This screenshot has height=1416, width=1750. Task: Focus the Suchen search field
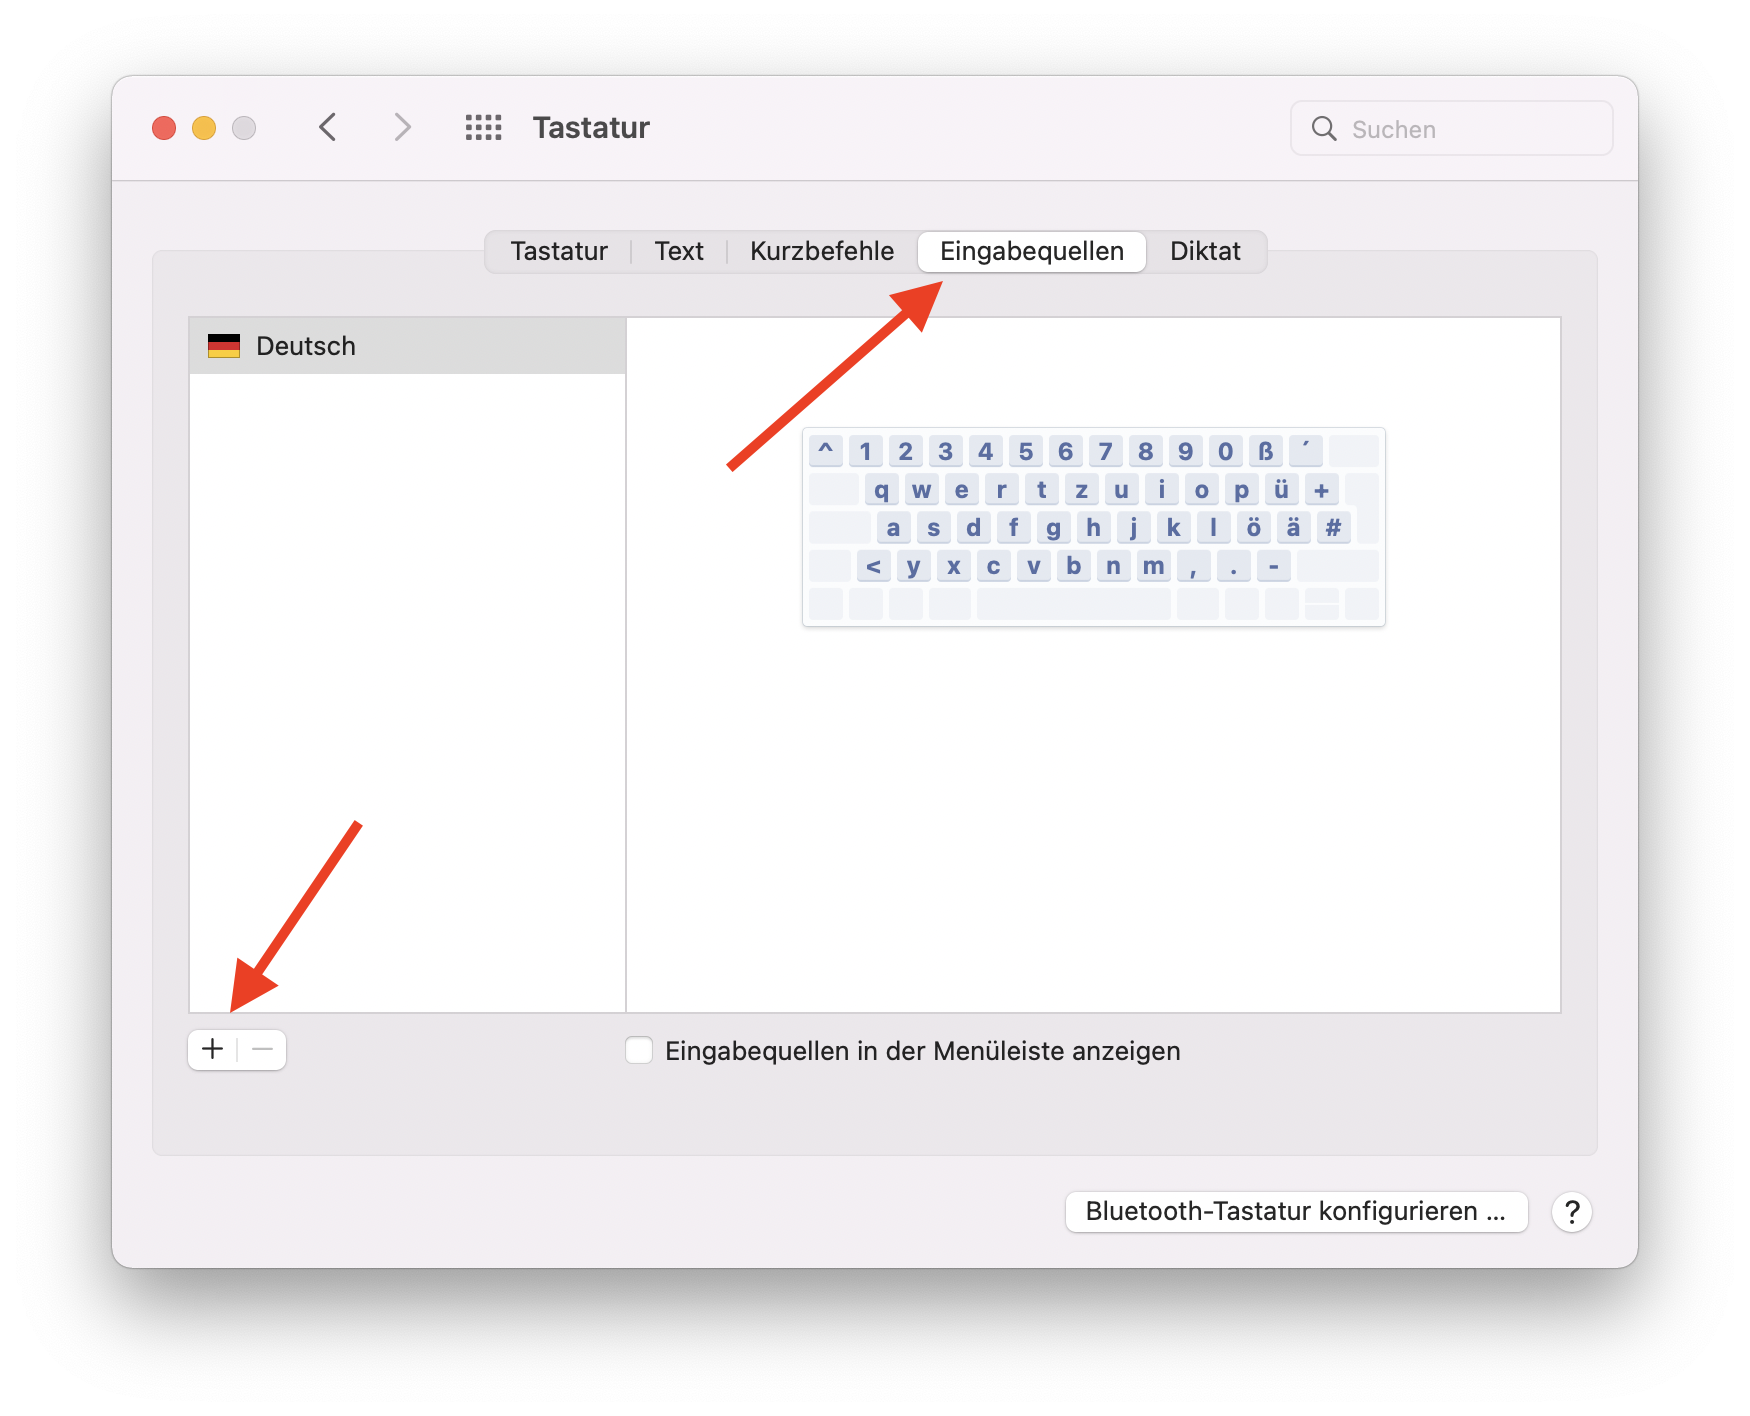[x=1451, y=128]
